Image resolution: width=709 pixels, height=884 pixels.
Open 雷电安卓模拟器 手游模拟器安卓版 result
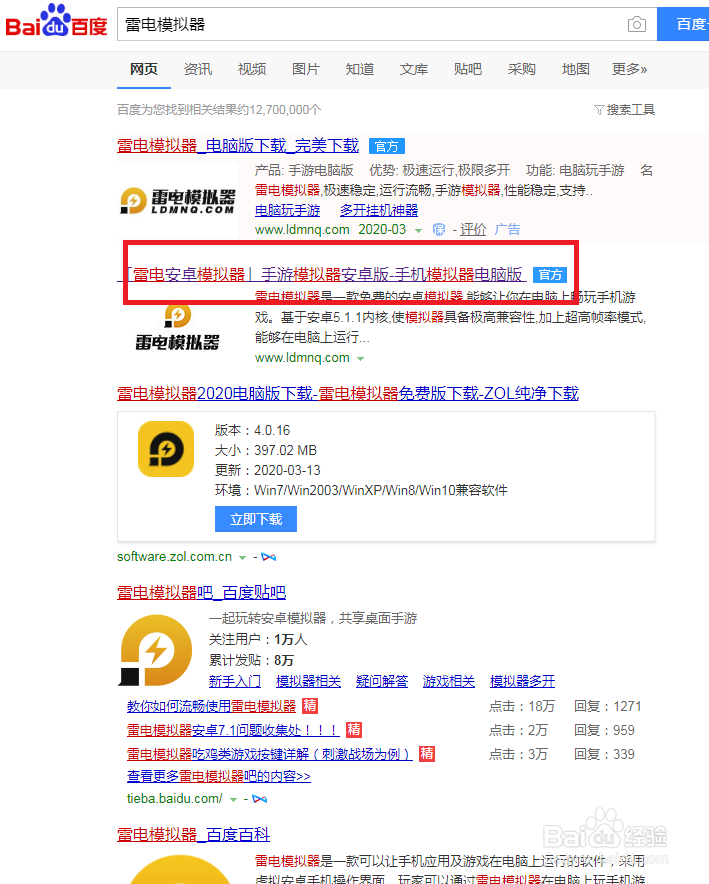coord(322,275)
